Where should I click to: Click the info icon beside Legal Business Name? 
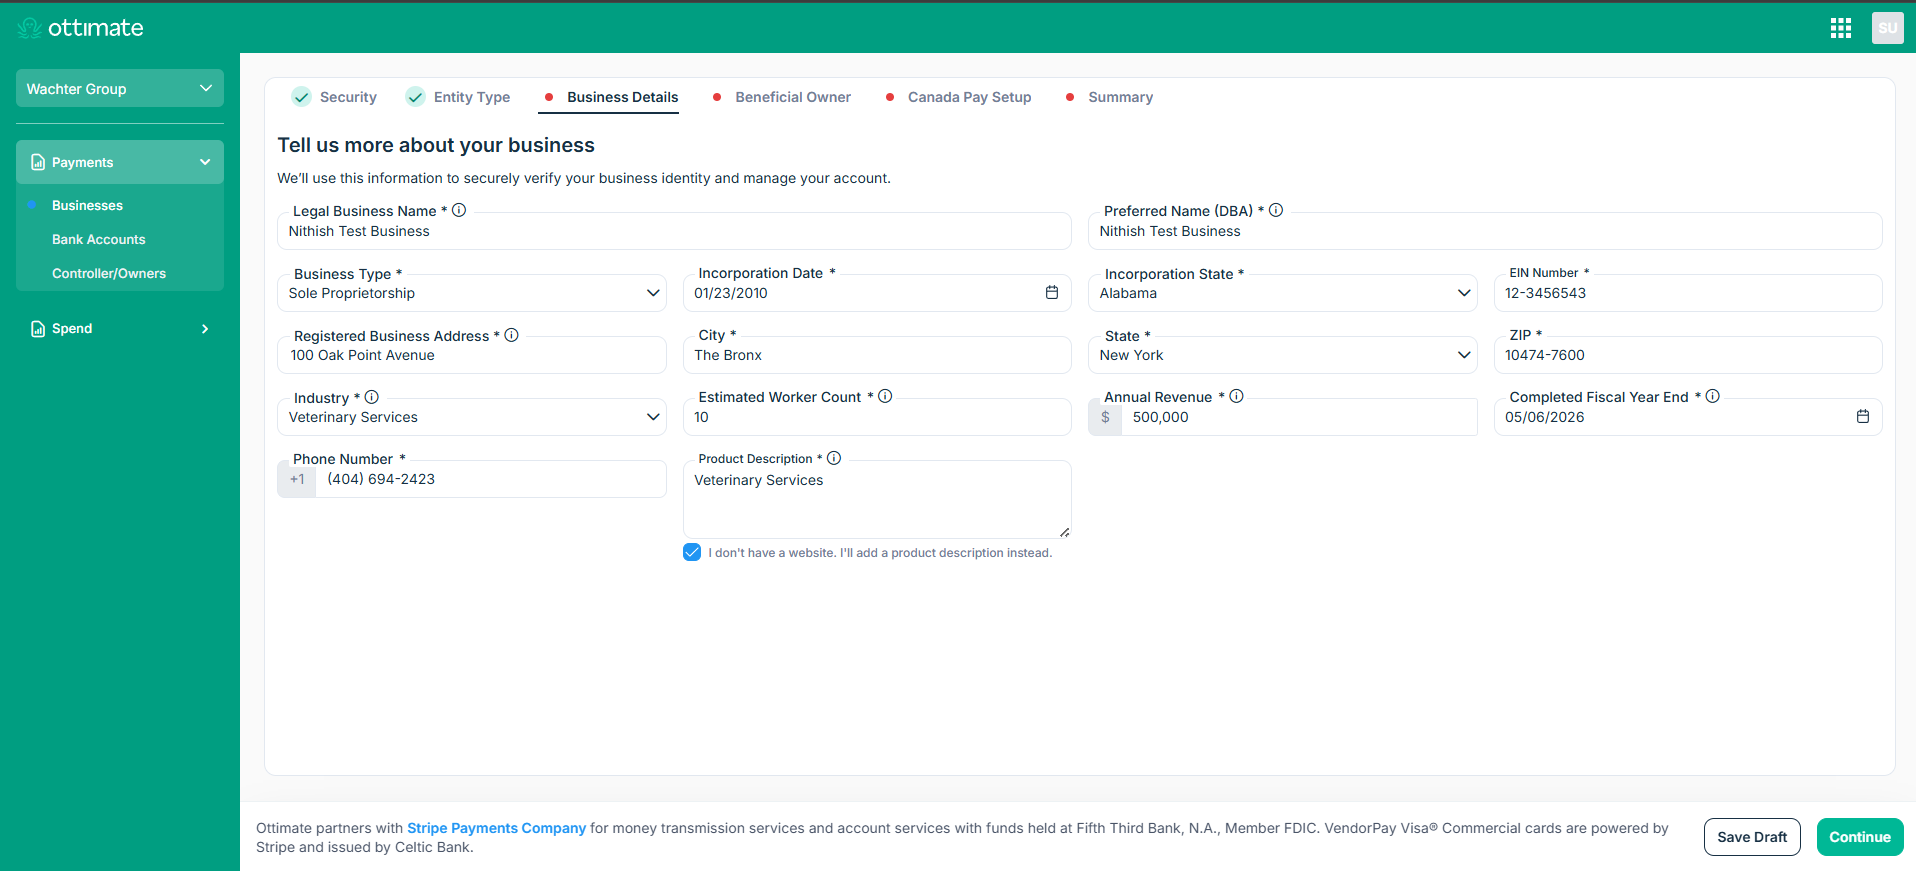coord(459,210)
